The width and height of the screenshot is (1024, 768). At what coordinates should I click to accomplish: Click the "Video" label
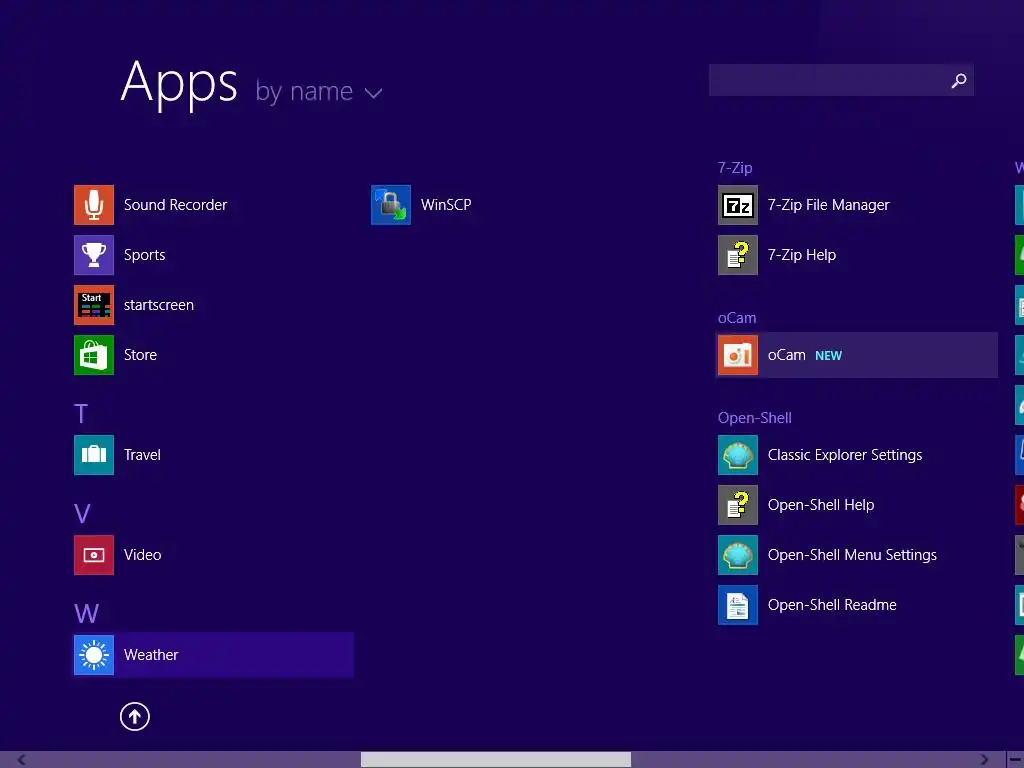pos(142,554)
